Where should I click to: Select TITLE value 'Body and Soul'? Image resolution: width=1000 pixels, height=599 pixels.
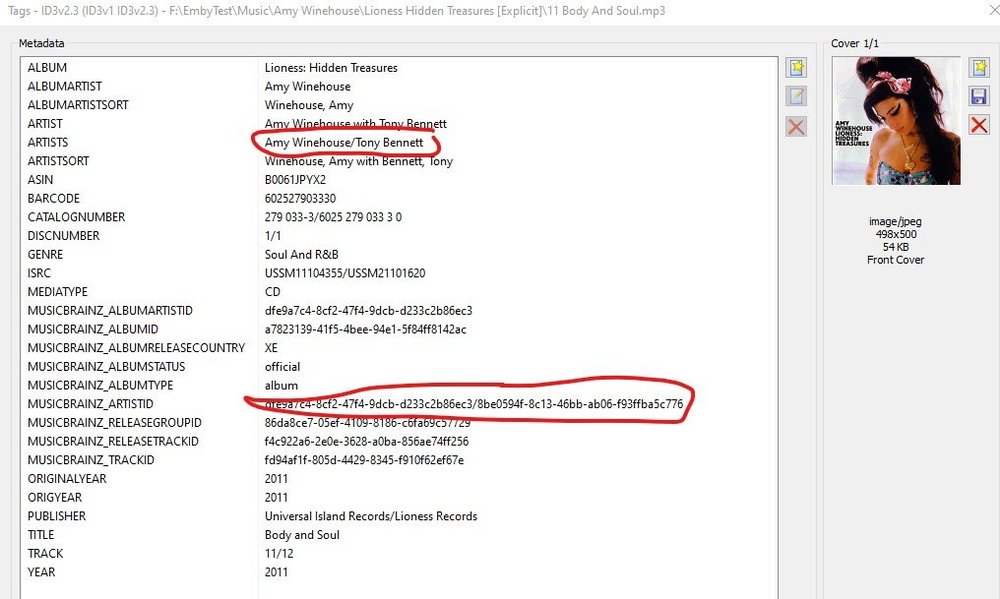(302, 535)
